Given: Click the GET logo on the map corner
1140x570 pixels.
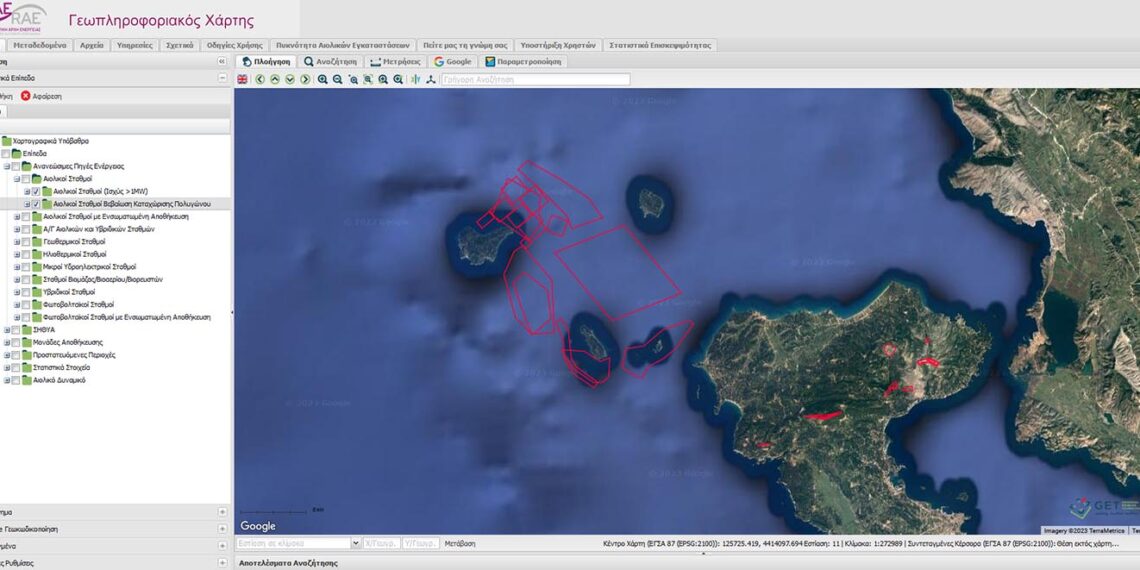Looking at the screenshot, I should click(x=1103, y=507).
